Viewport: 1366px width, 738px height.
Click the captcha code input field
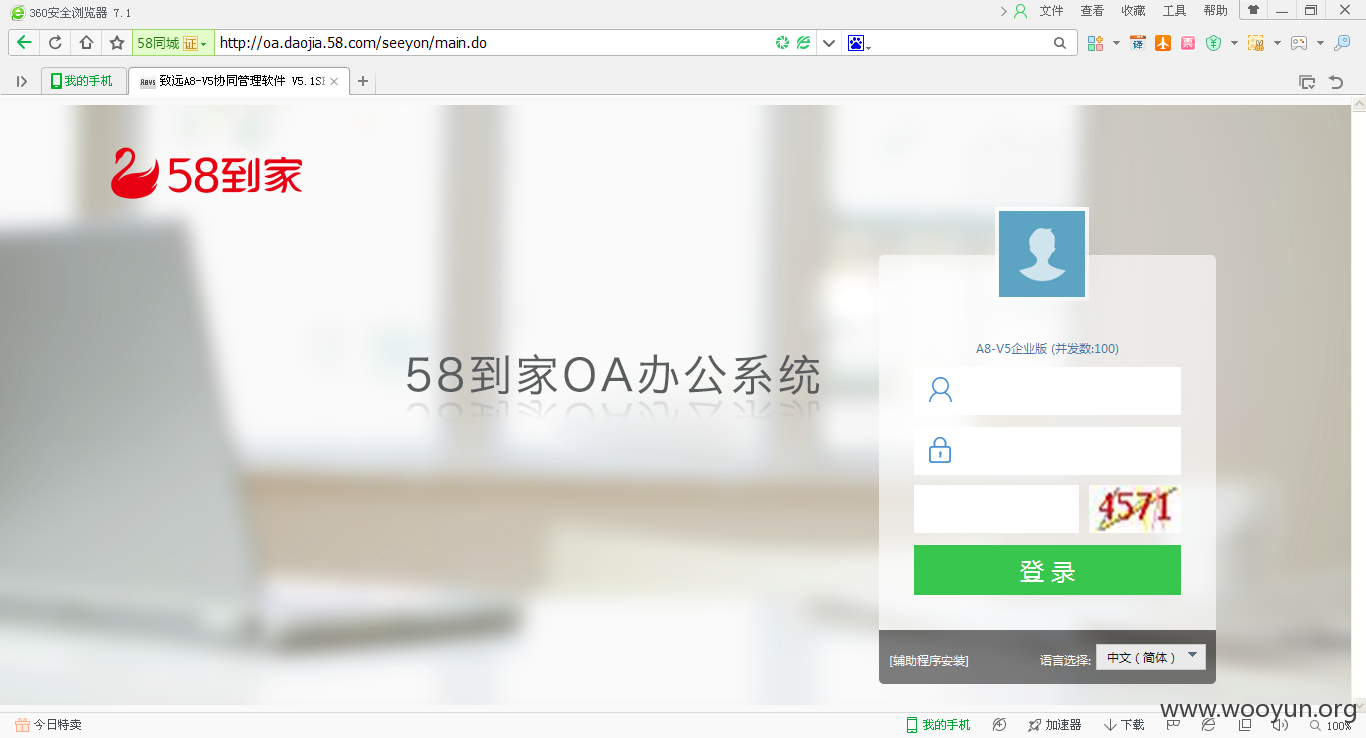[996, 509]
